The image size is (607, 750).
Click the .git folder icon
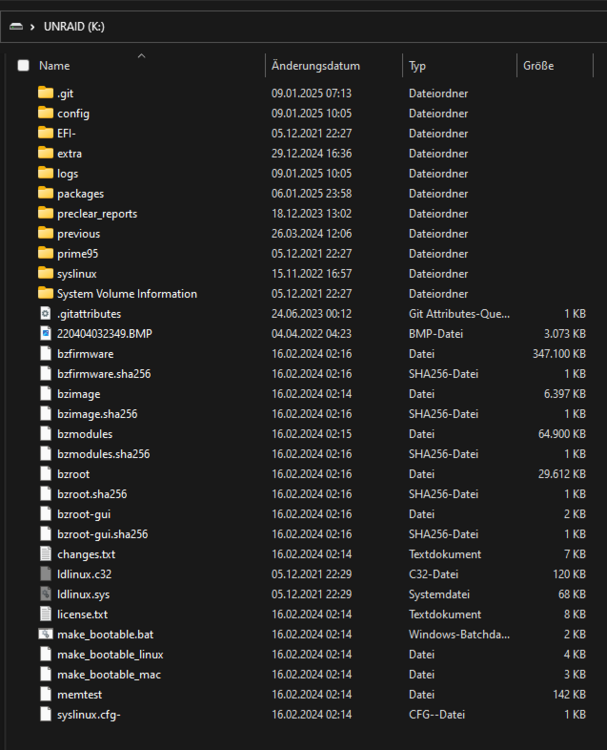point(45,92)
